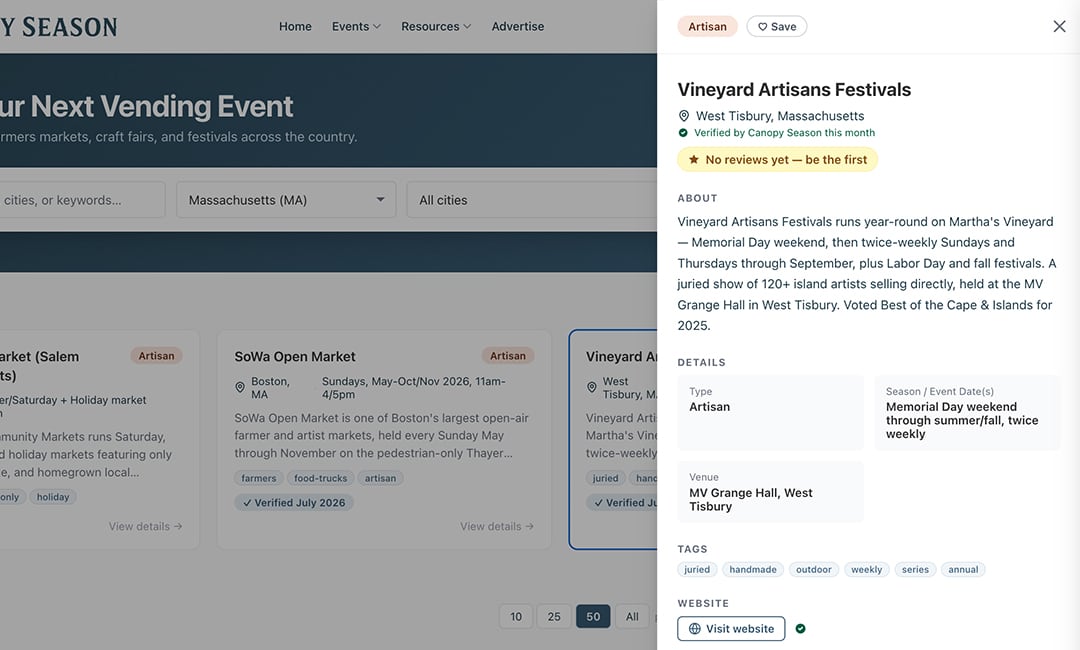Click the Artisan badge on the Salem market card

pos(156,355)
